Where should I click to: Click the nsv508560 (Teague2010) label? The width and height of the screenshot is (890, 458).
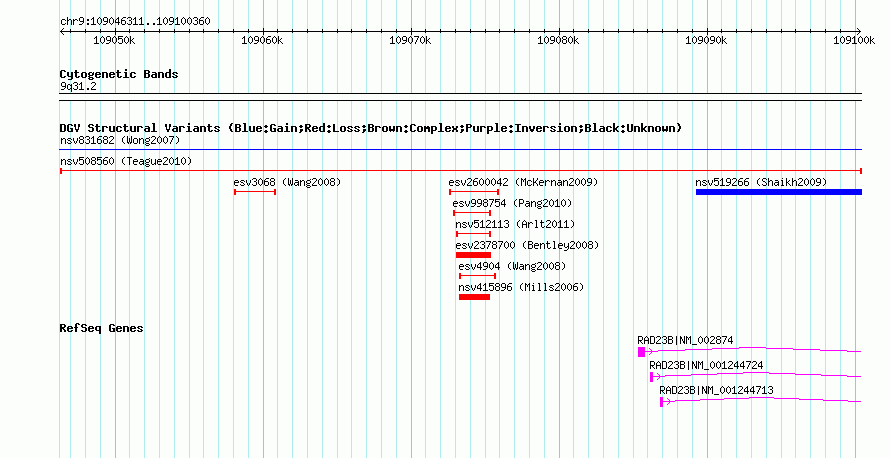pos(126,161)
